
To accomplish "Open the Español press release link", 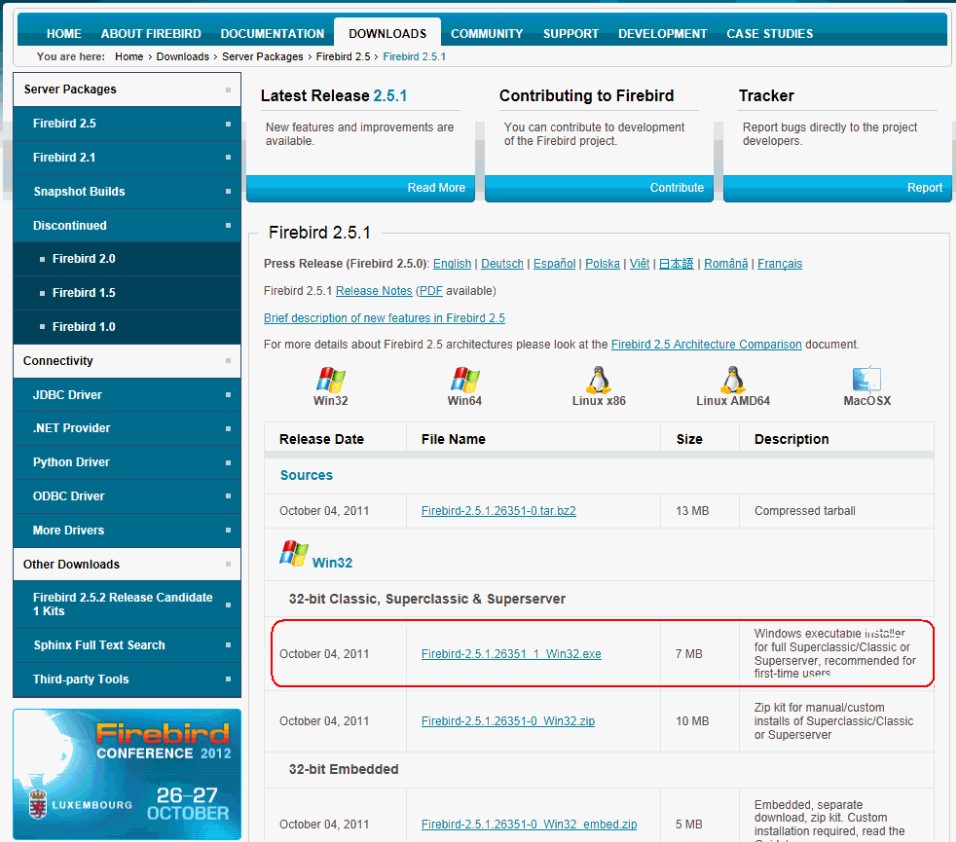I will pyautogui.click(x=554, y=264).
